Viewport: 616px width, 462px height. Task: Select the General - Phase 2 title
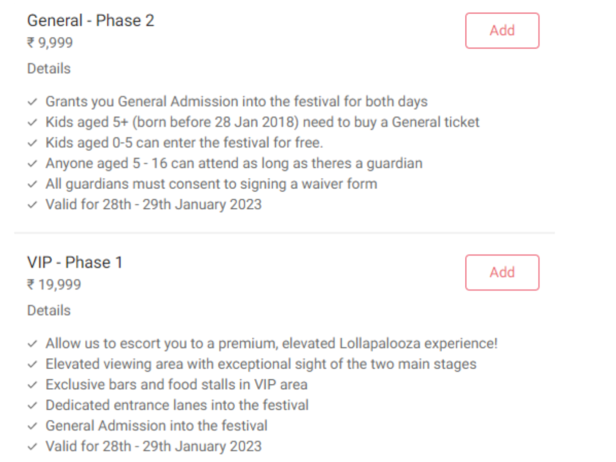click(91, 20)
